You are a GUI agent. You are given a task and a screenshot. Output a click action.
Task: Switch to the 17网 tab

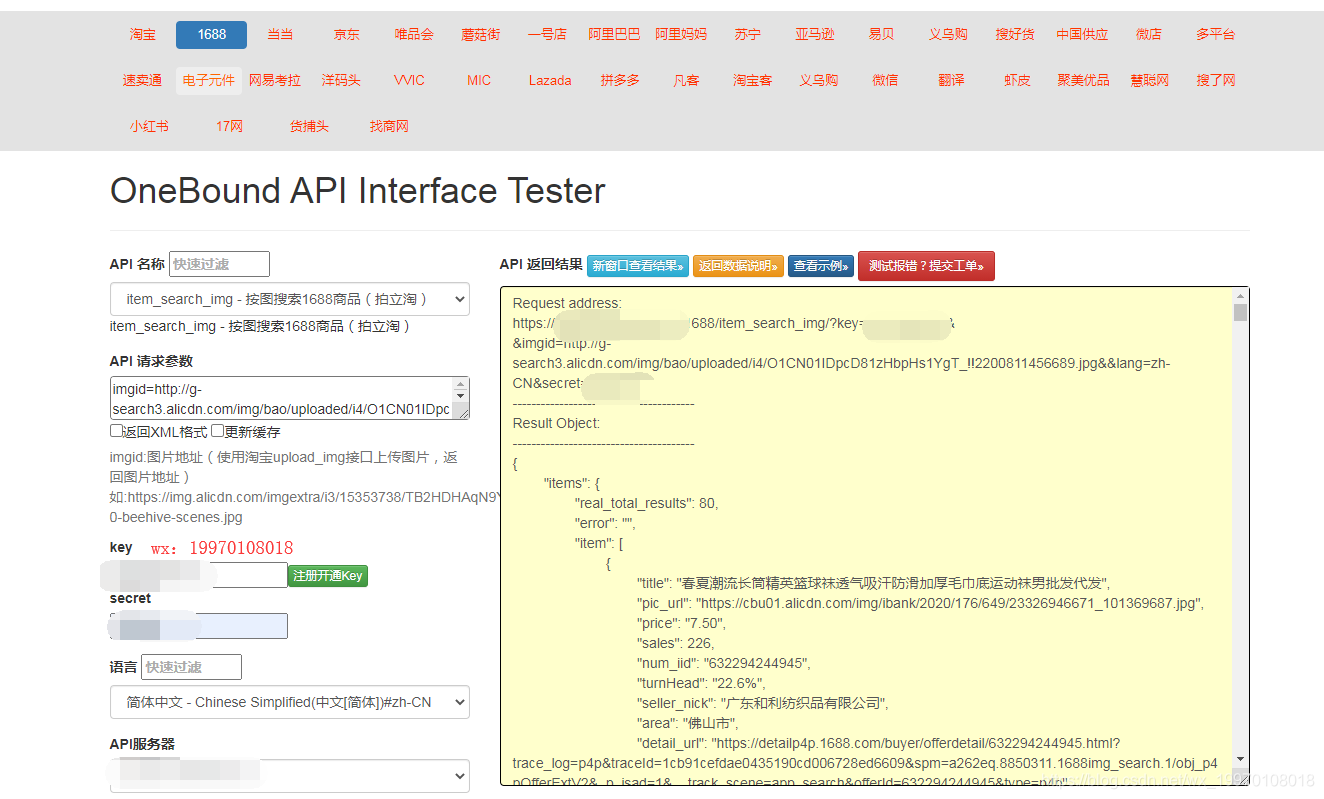pyautogui.click(x=229, y=126)
